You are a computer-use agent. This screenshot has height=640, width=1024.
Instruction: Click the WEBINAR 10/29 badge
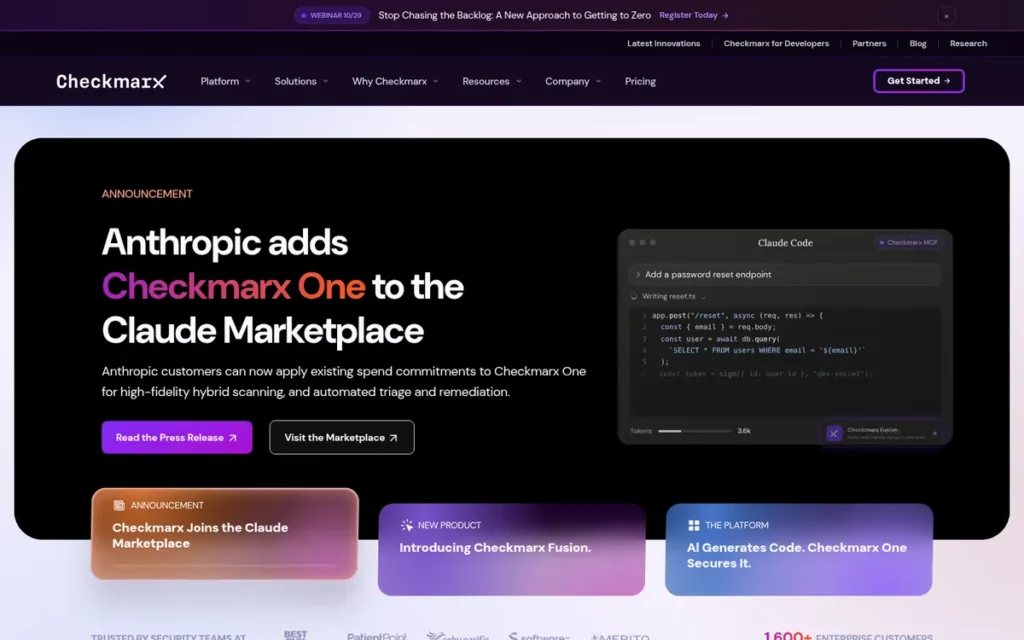(332, 15)
